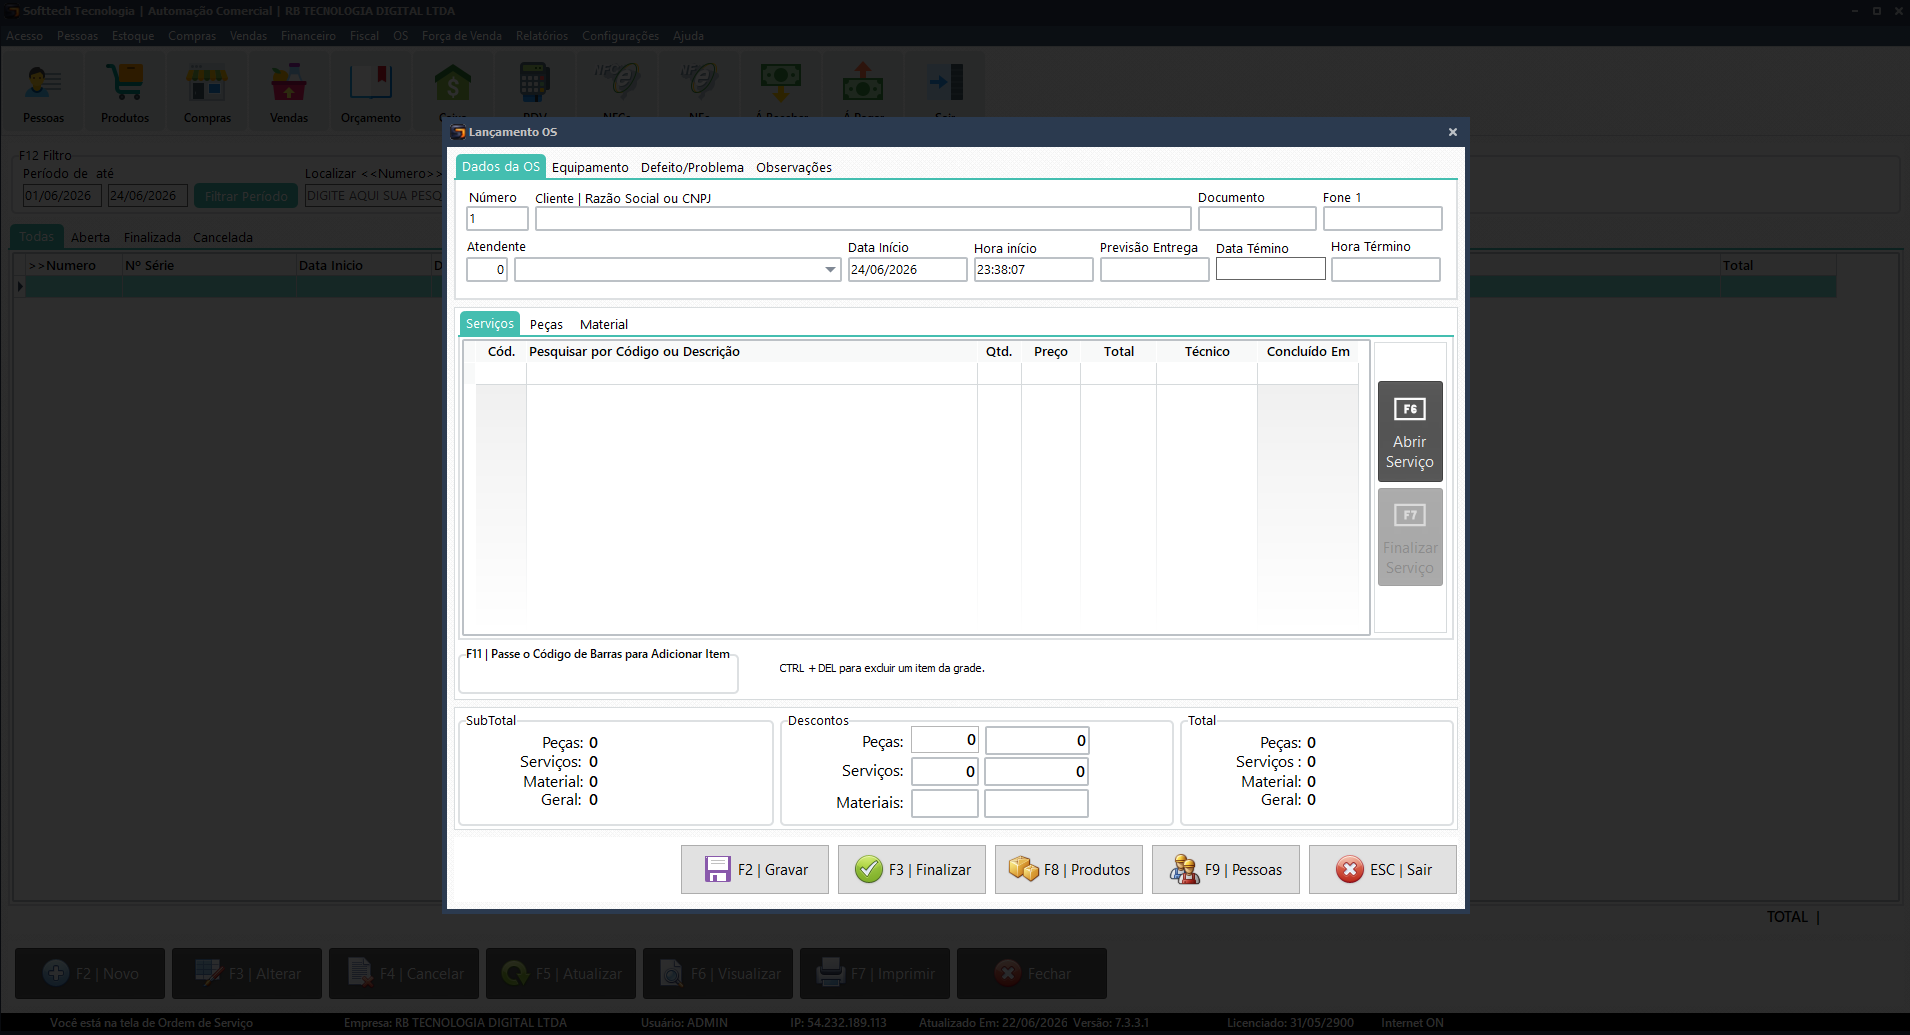The image size is (1910, 1035).
Task: Select Aberta filter tab in background
Action: (90, 237)
